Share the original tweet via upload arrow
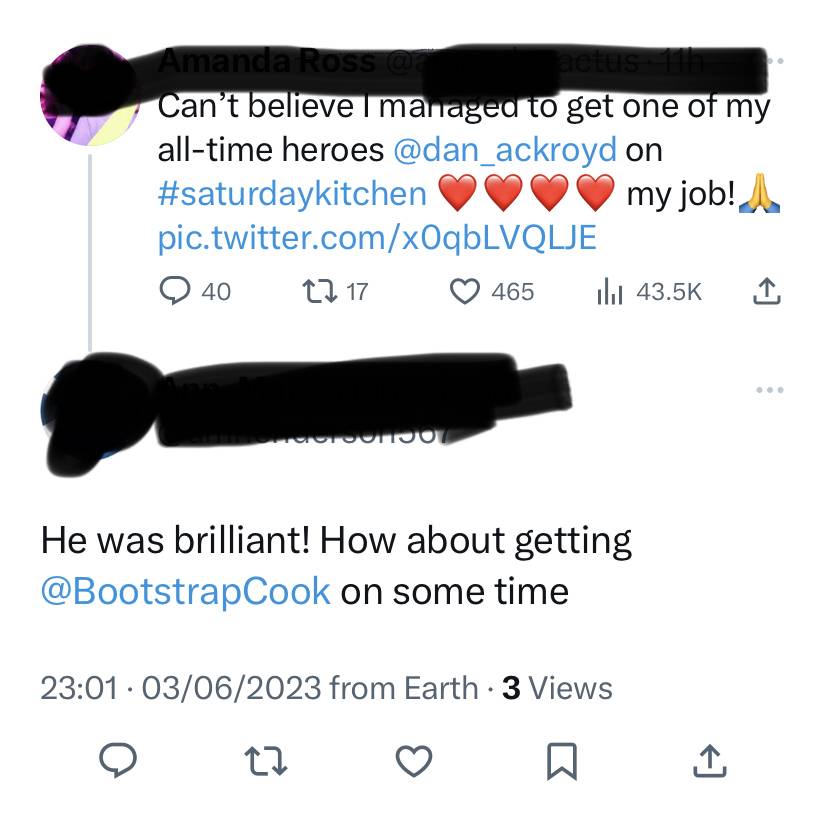Screen dimensions: 828x837 click(767, 291)
